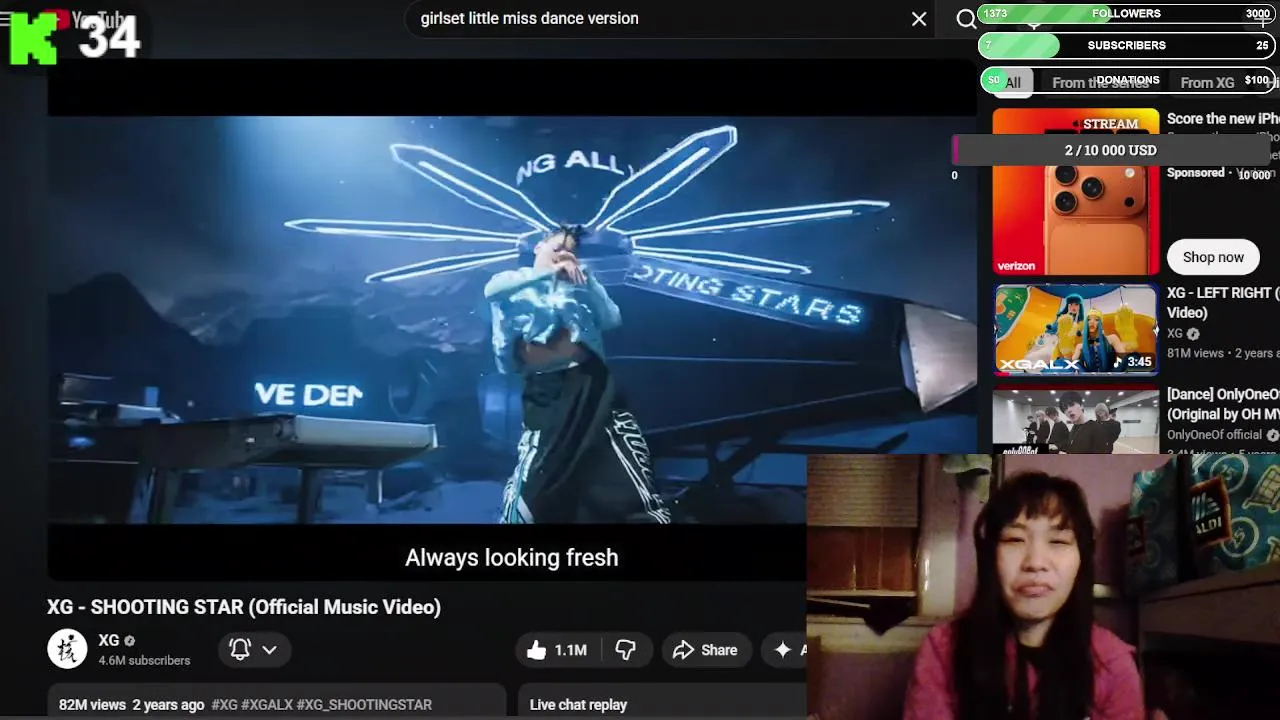This screenshot has width=1280, height=720.
Task: Like the video with 1.1M thumbs up
Action: click(x=558, y=650)
